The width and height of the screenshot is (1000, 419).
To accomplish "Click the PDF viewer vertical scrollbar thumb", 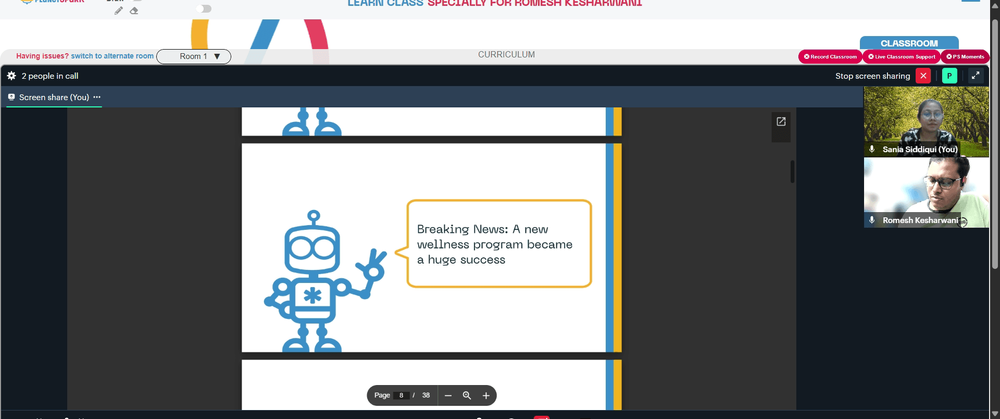I will pyautogui.click(x=793, y=172).
